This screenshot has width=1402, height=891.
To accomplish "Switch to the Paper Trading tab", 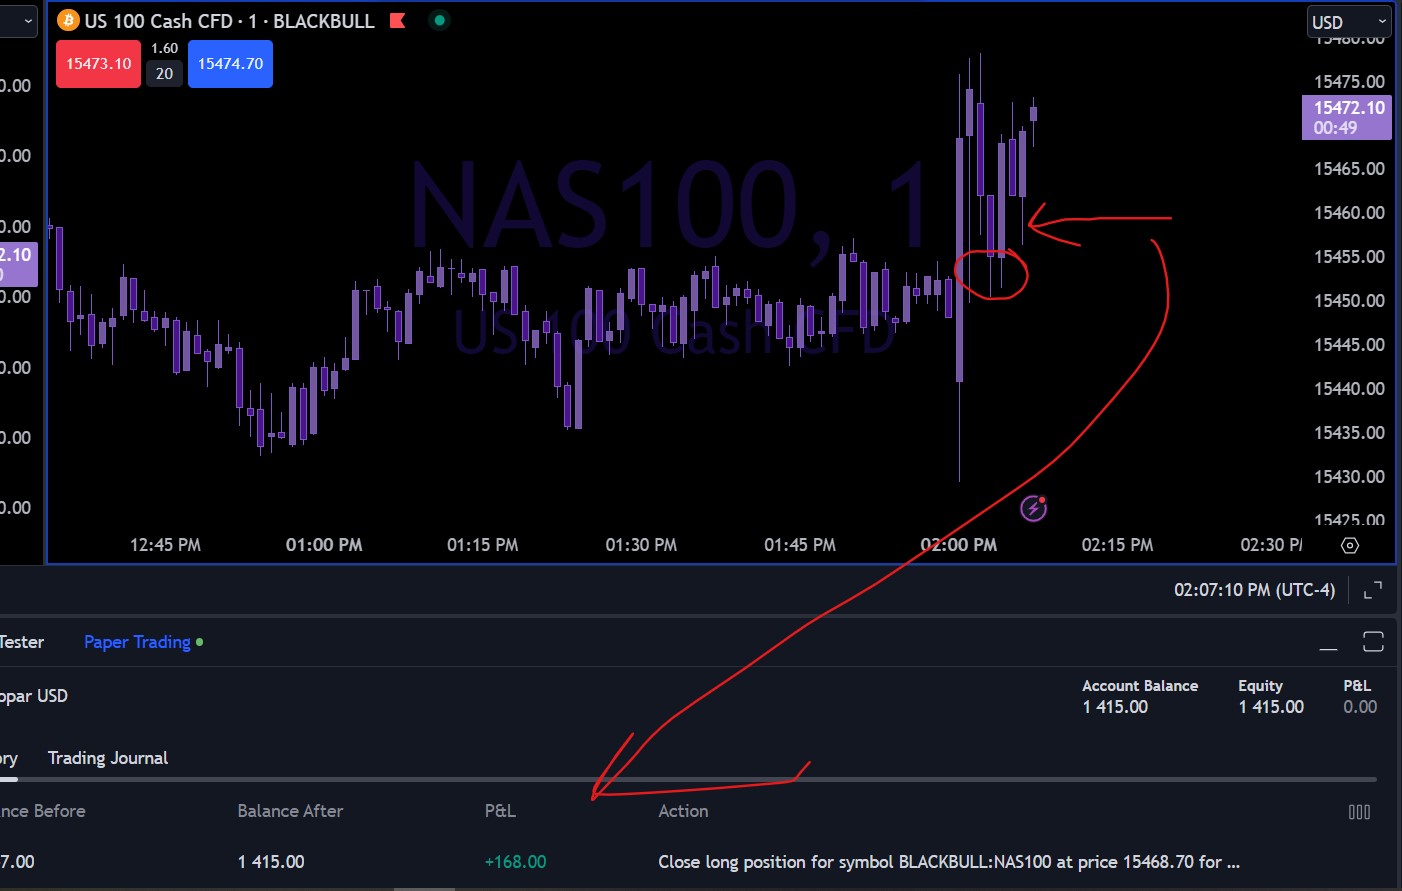I will point(137,642).
